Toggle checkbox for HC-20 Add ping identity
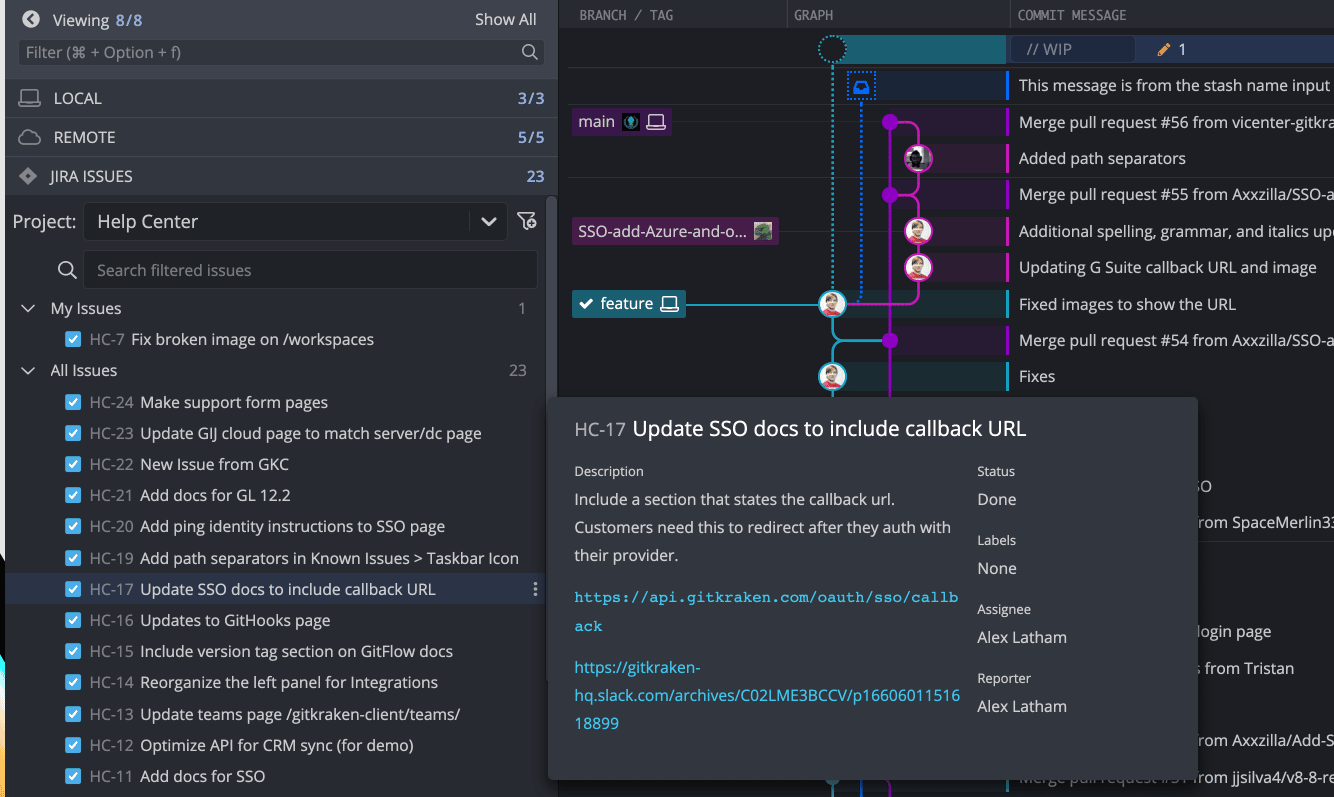The image size is (1334, 797). point(72,526)
